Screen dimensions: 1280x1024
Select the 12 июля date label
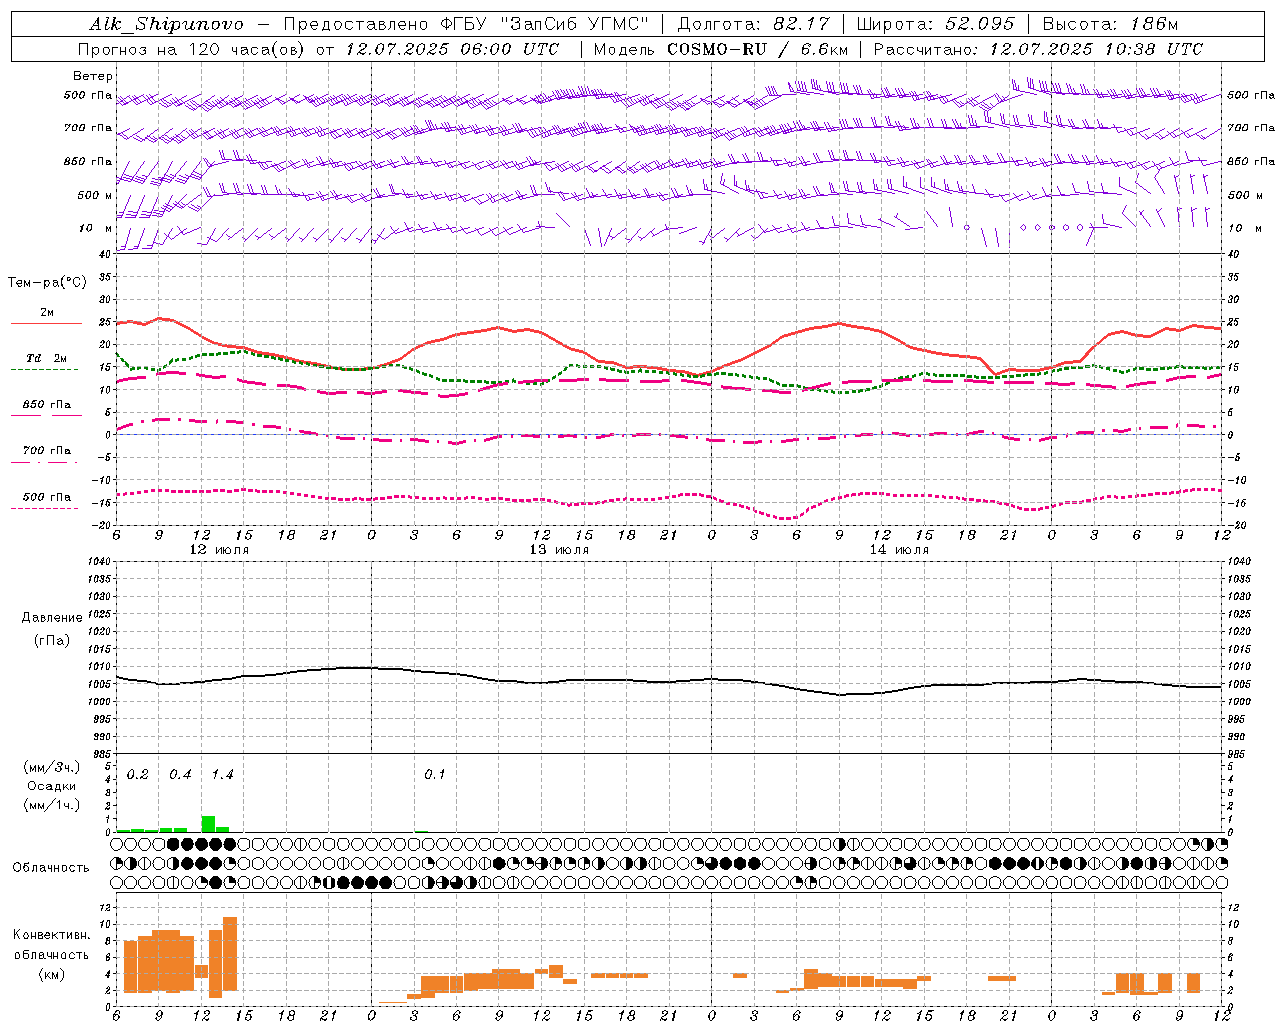click(x=219, y=550)
